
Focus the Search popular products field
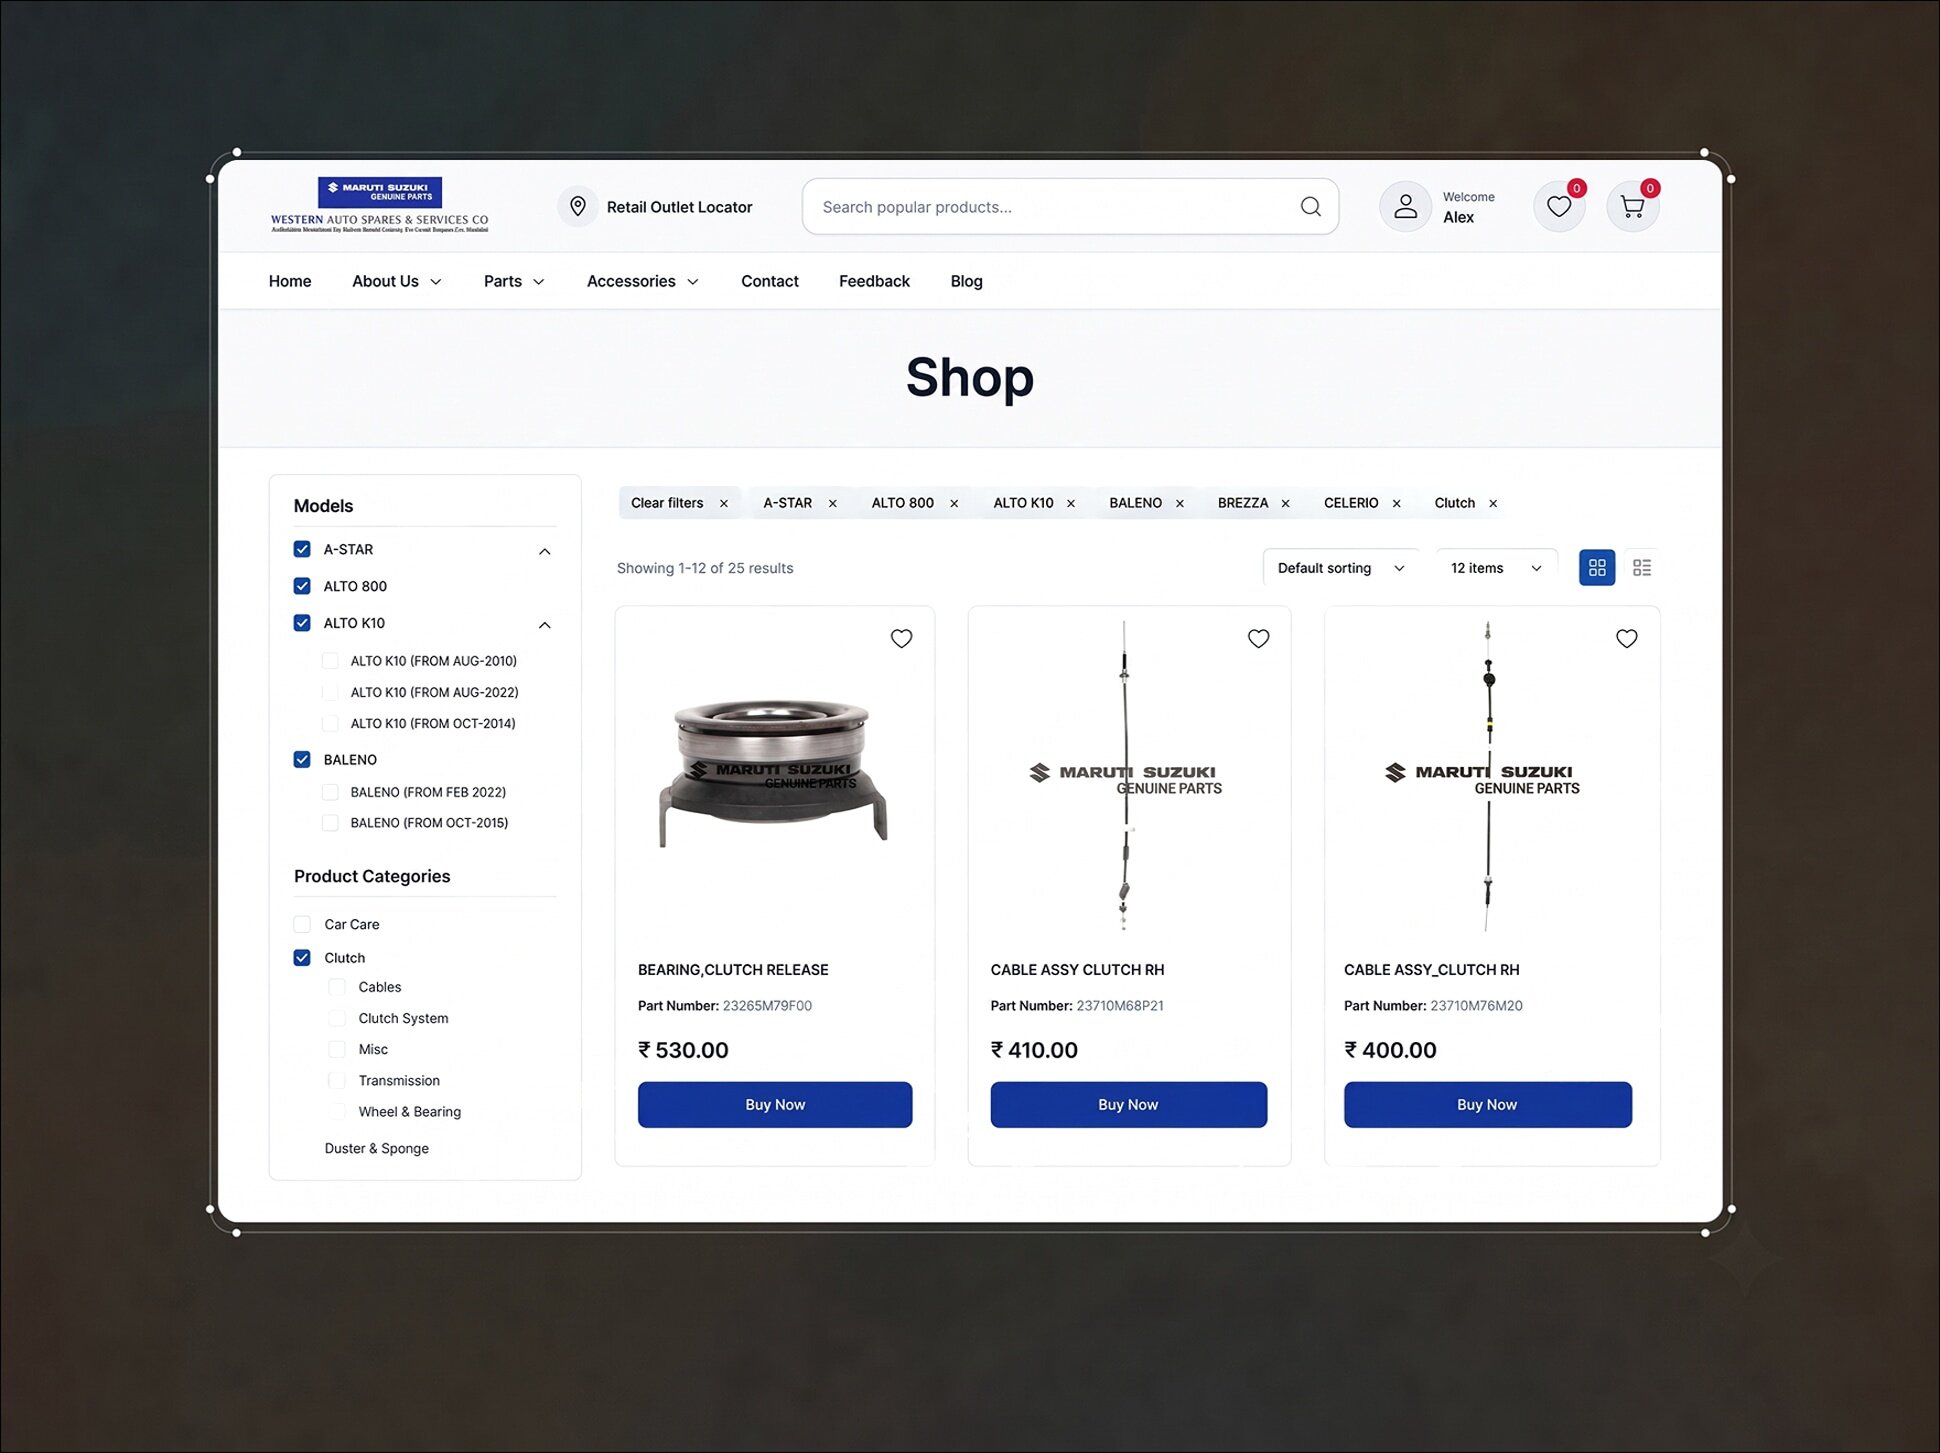1070,207
